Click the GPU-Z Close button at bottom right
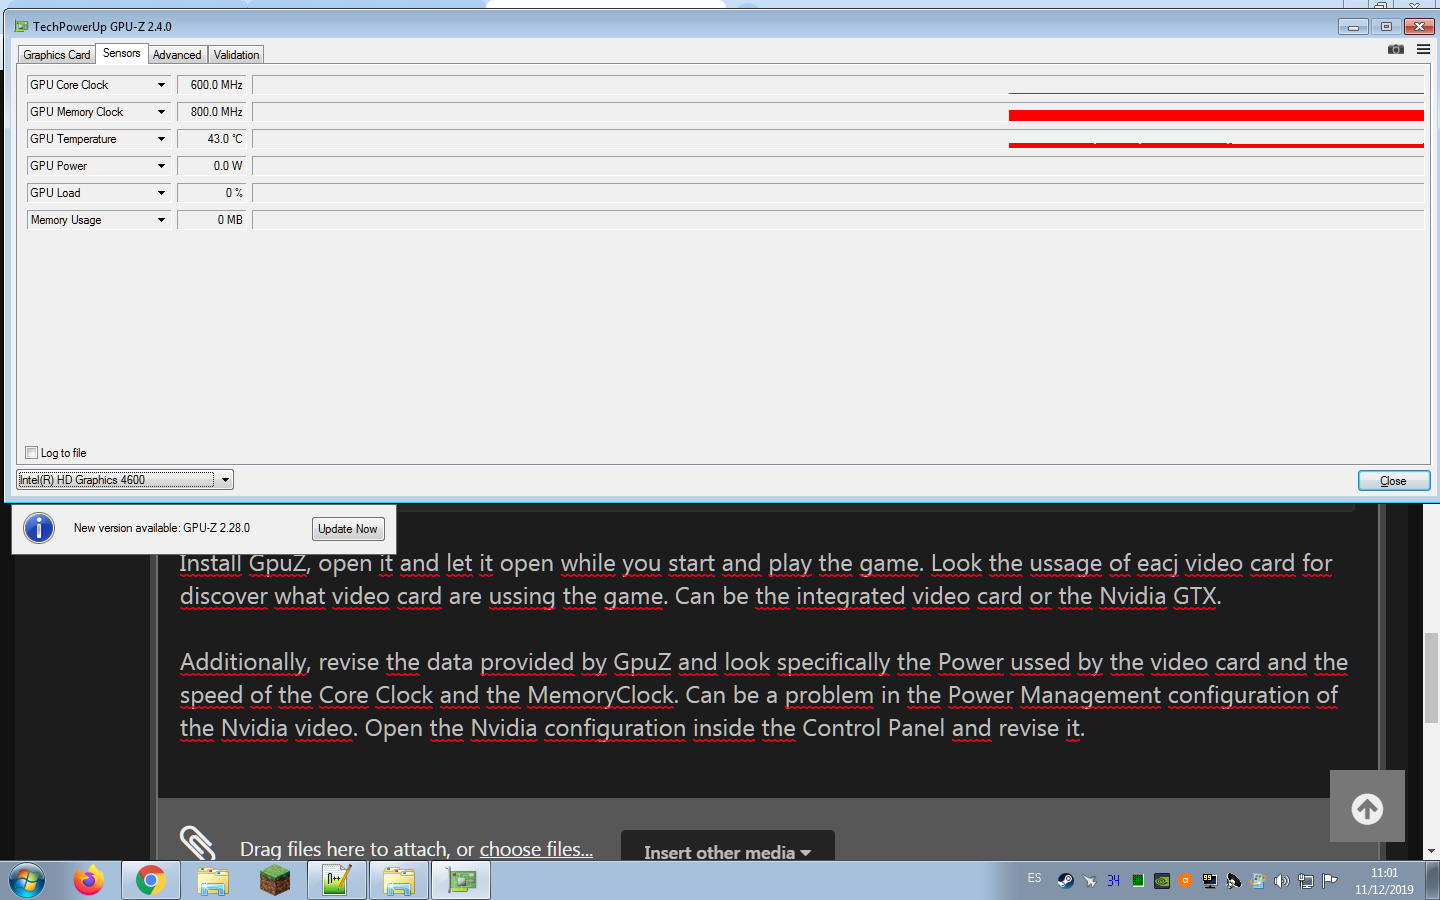Image resolution: width=1440 pixels, height=900 pixels. click(1394, 481)
